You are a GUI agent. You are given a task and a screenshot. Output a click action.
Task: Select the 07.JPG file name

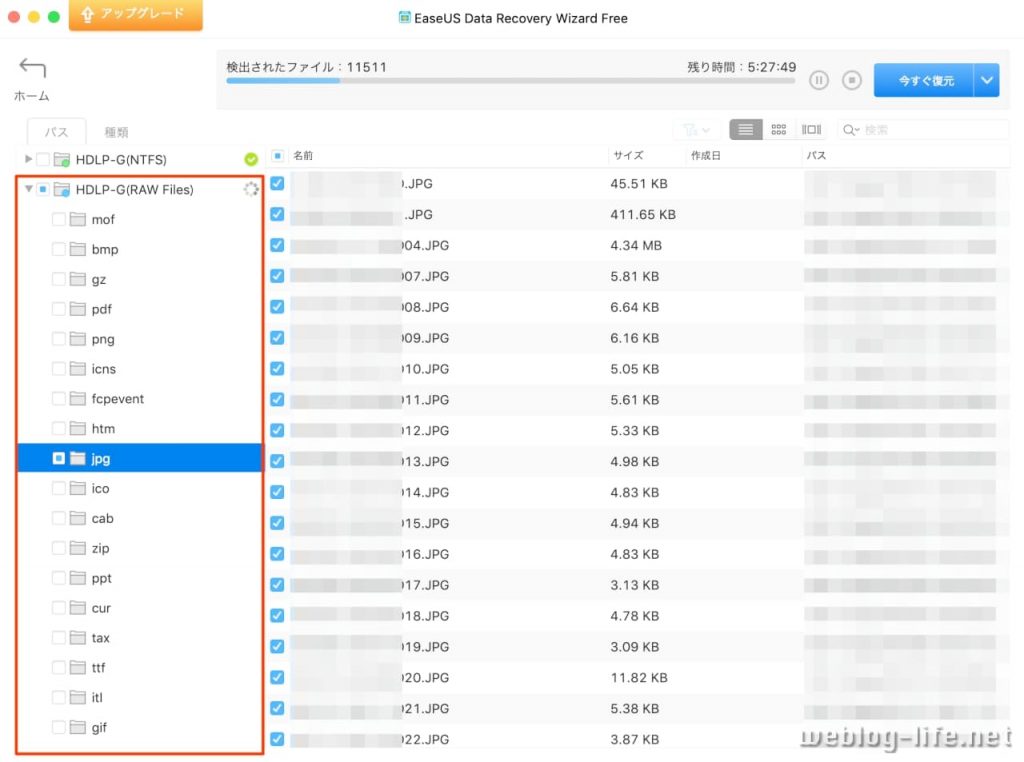tap(425, 276)
